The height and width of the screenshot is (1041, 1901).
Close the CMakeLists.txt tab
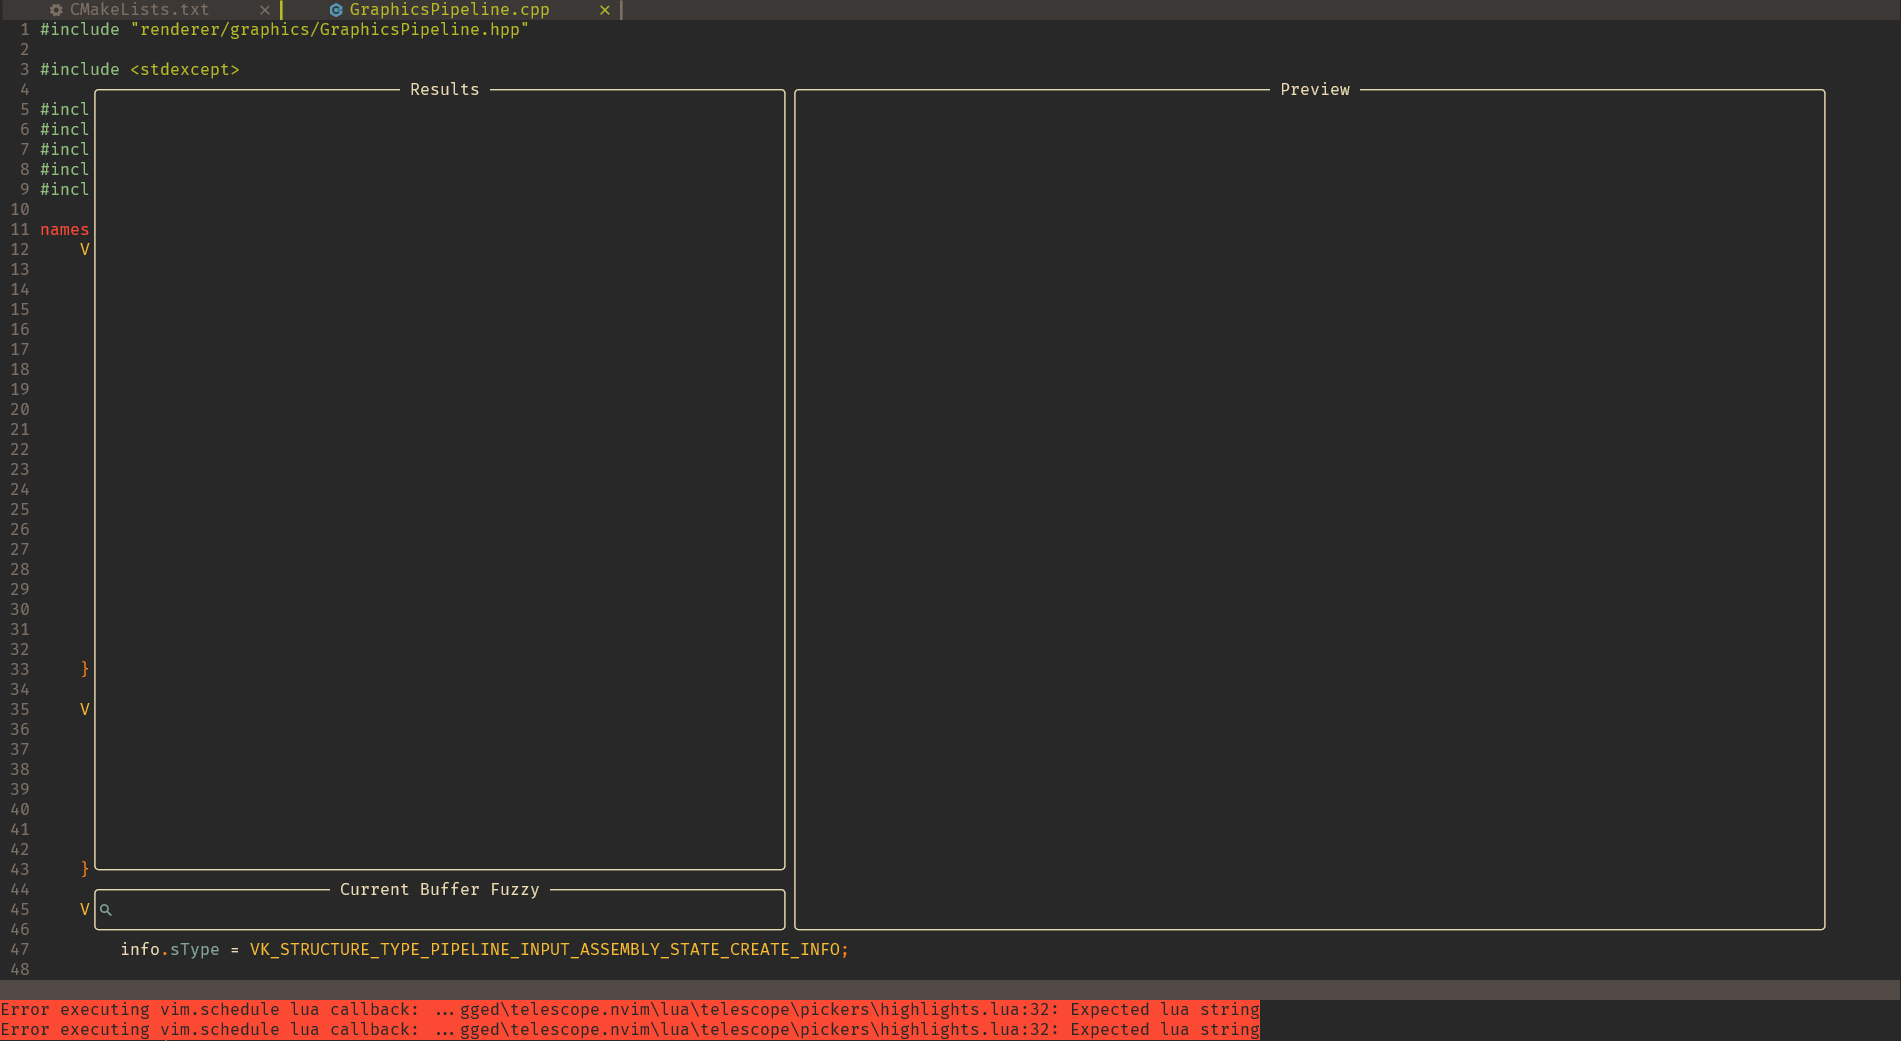(x=265, y=10)
